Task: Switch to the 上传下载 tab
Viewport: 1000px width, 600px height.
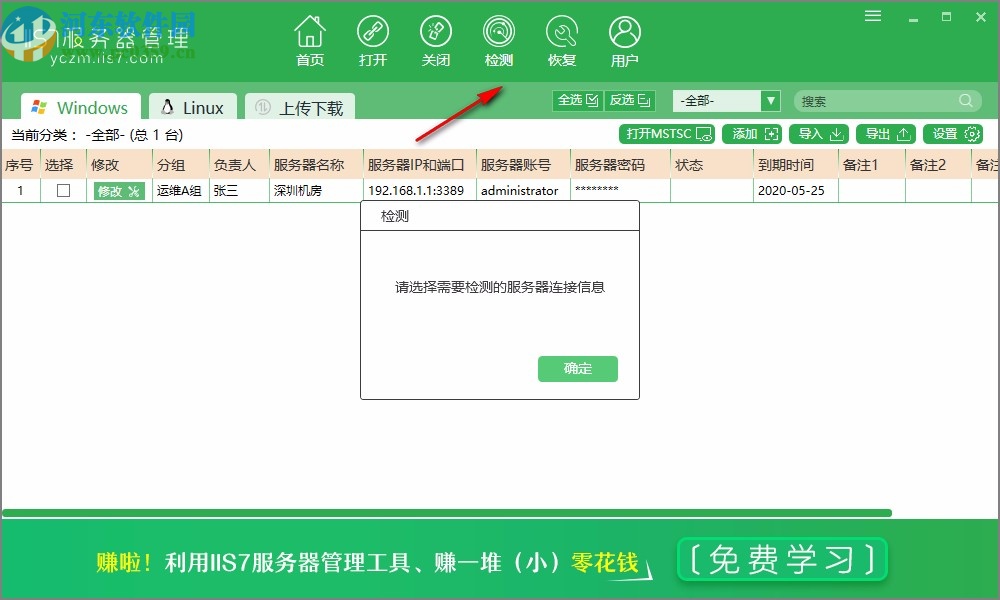Action: click(300, 106)
